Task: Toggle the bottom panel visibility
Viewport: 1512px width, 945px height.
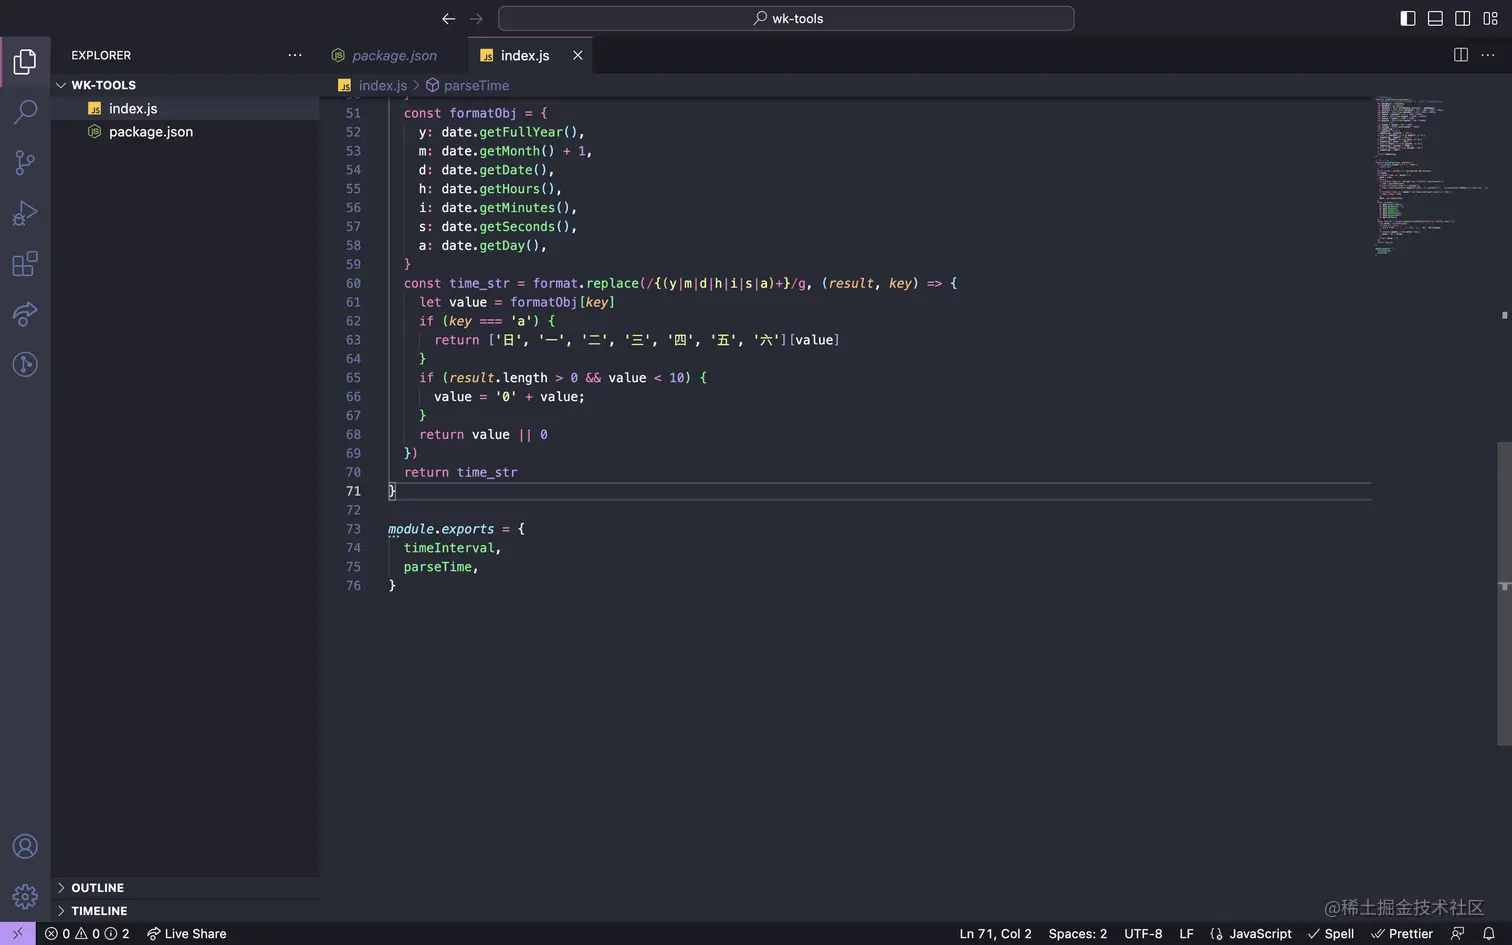Action: pos(1435,18)
